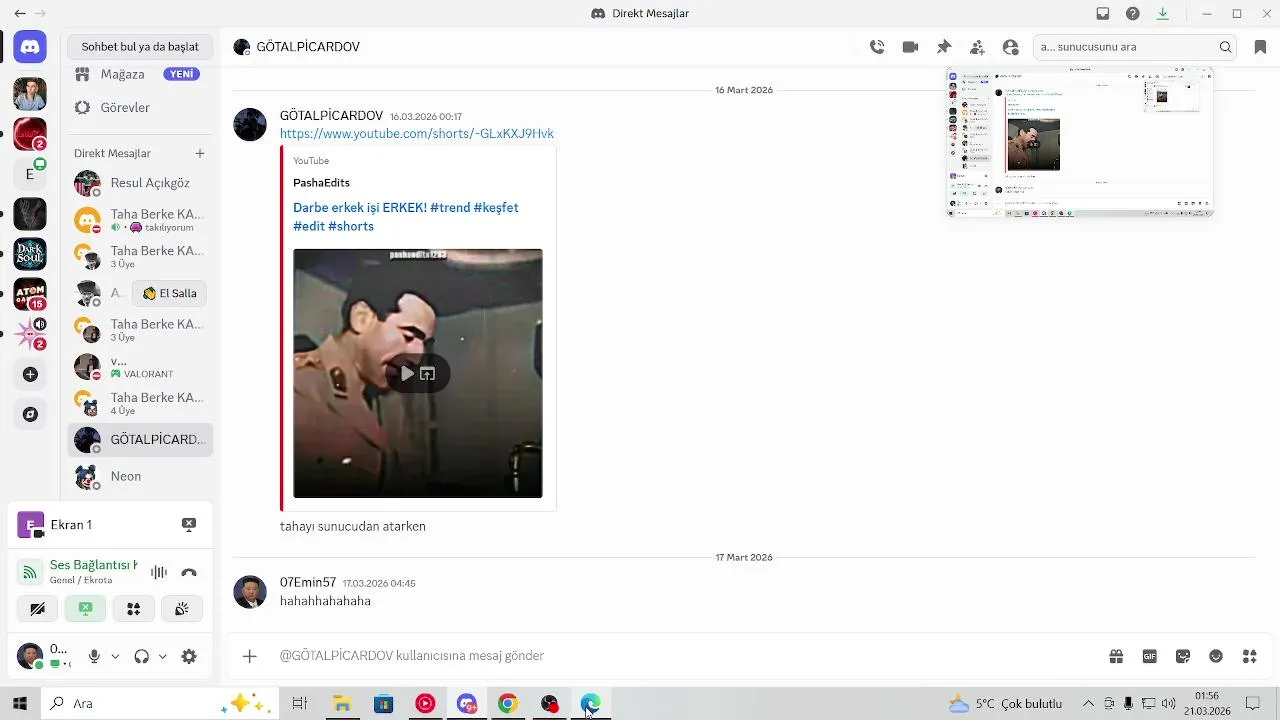
Task: Toggle noise suppression waveform icon
Action: coord(158,573)
